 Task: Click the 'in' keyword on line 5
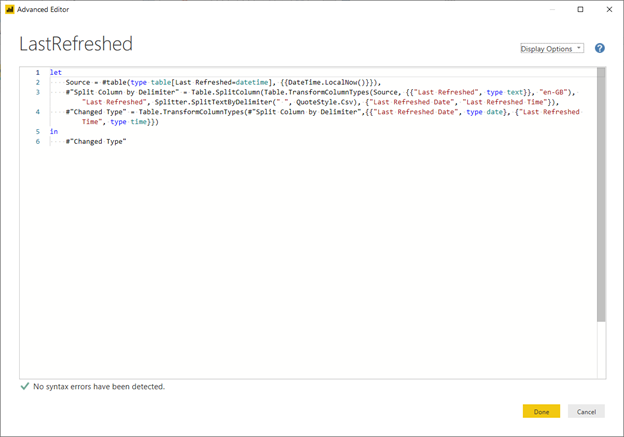click(x=53, y=131)
